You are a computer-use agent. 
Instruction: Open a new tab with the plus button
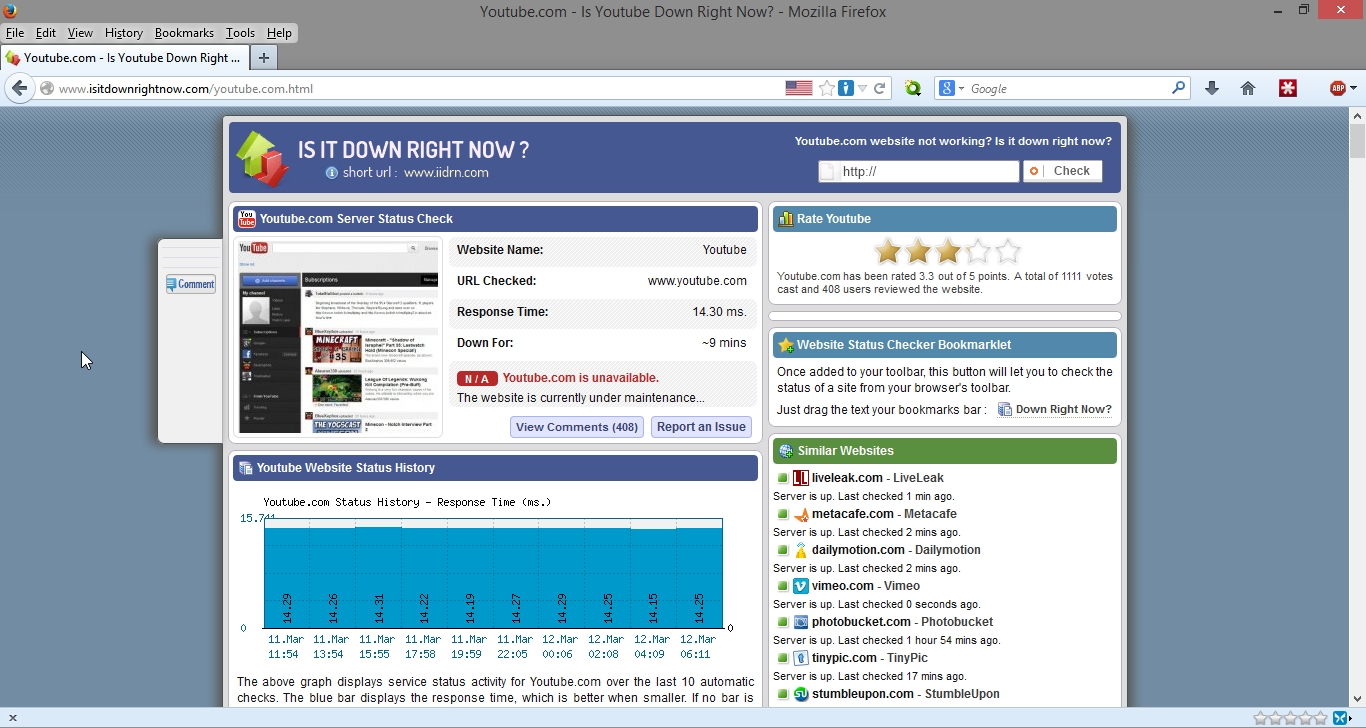coord(263,58)
